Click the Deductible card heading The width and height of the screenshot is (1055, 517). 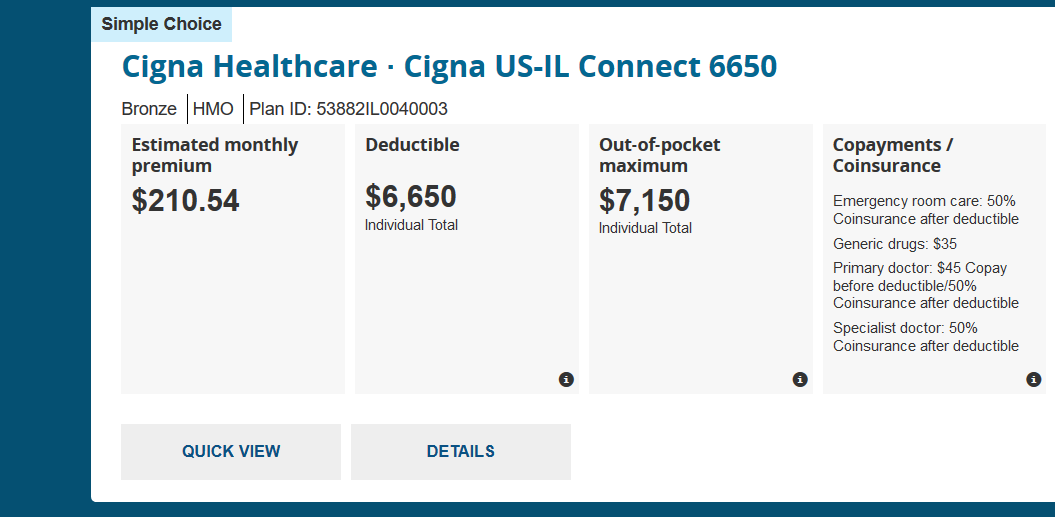click(x=412, y=145)
